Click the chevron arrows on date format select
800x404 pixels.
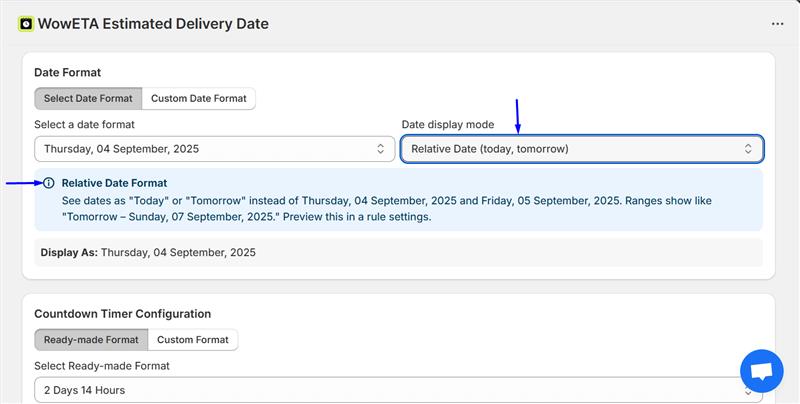(380, 149)
